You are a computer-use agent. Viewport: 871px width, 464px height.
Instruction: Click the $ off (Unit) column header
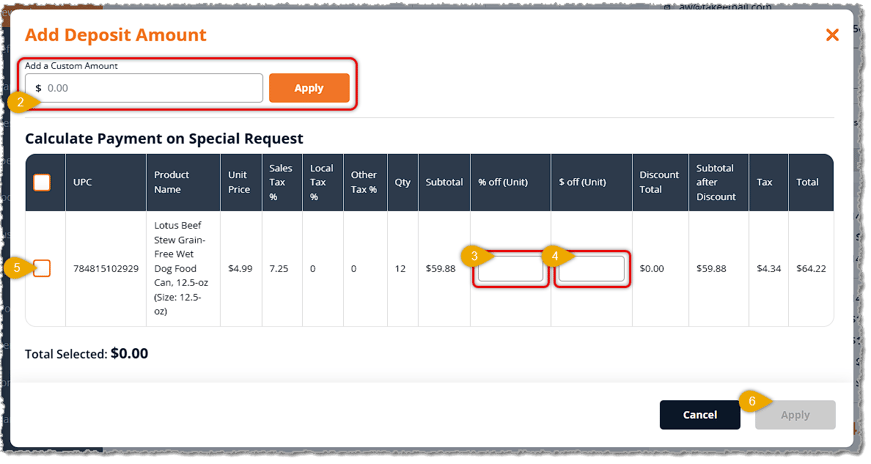(x=582, y=182)
